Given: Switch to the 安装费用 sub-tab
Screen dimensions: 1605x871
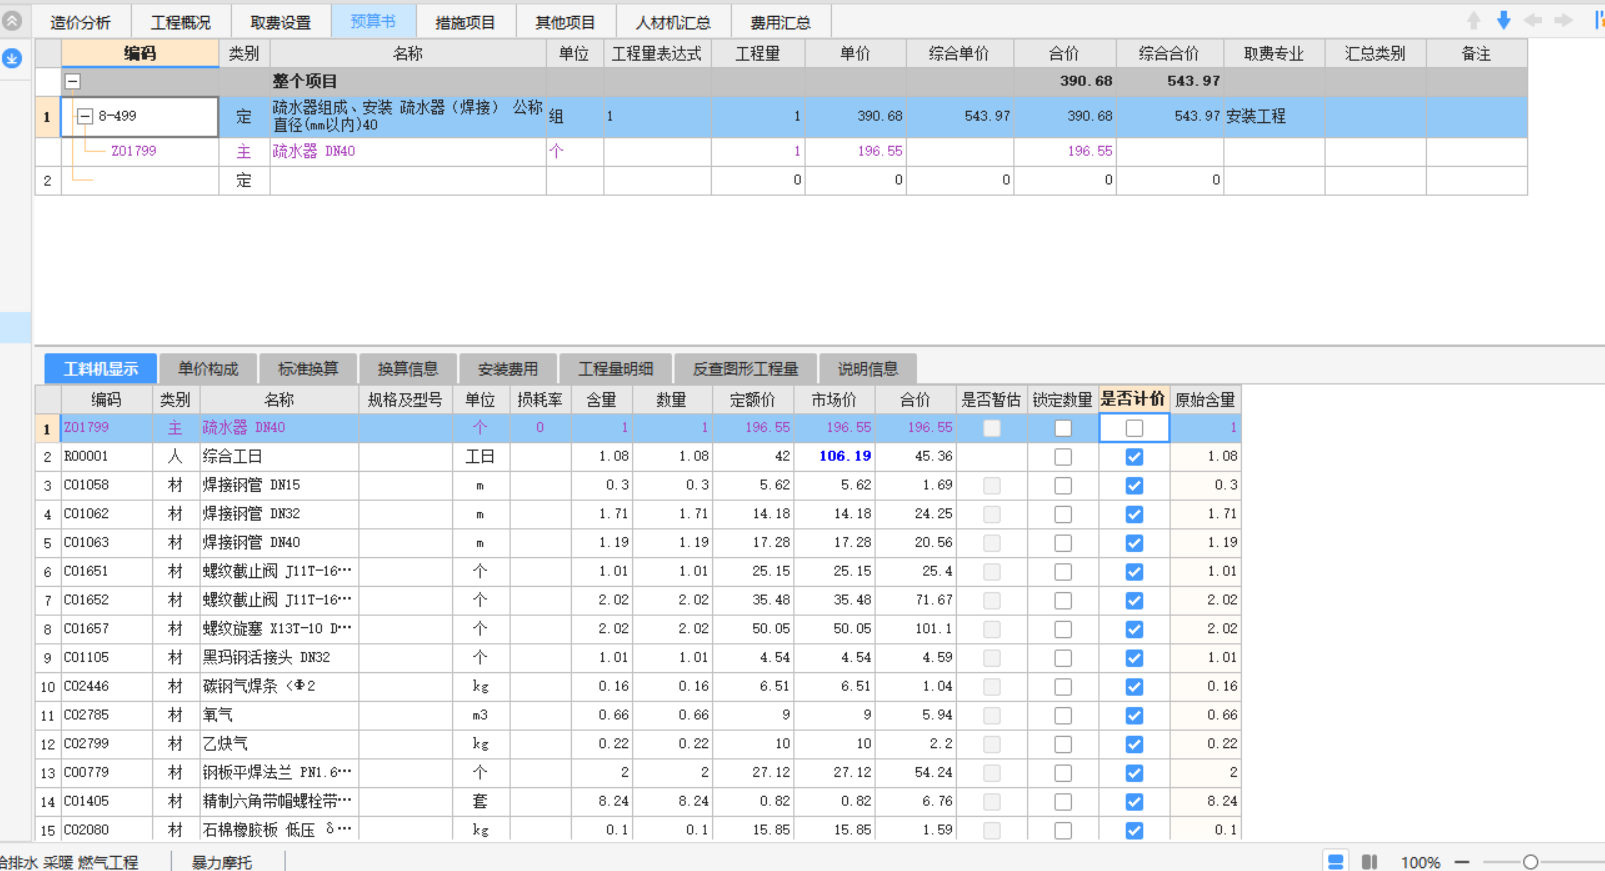Looking at the screenshot, I should click(508, 369).
